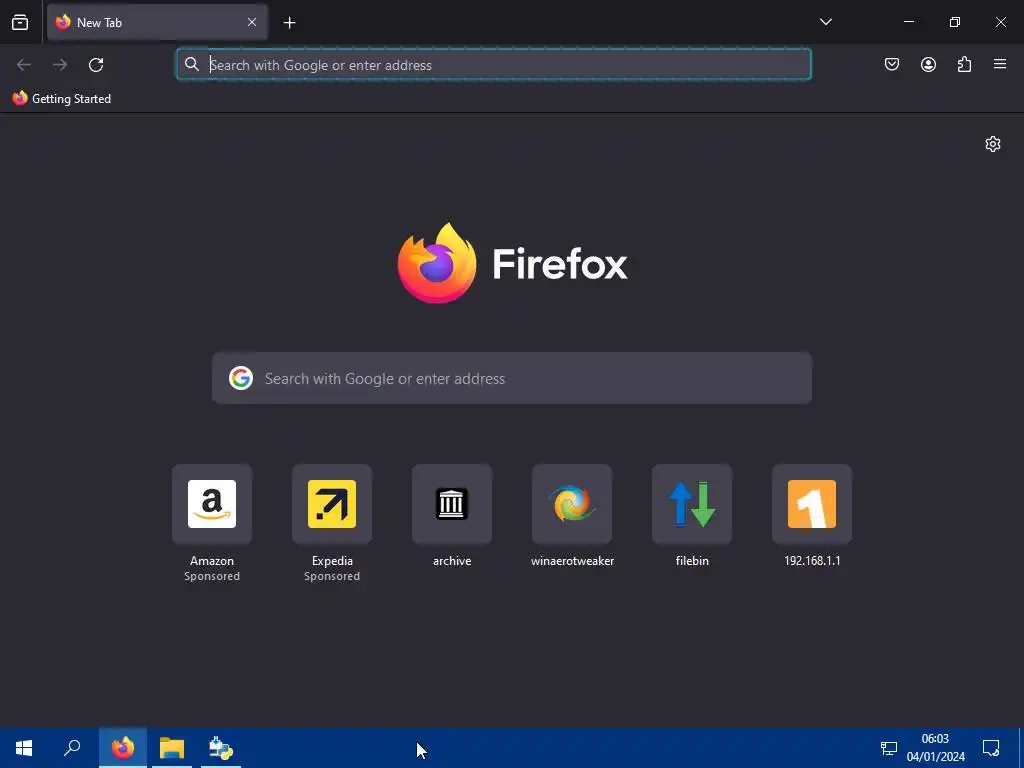Select the New Tab tab
The image size is (1024, 768).
tap(157, 22)
